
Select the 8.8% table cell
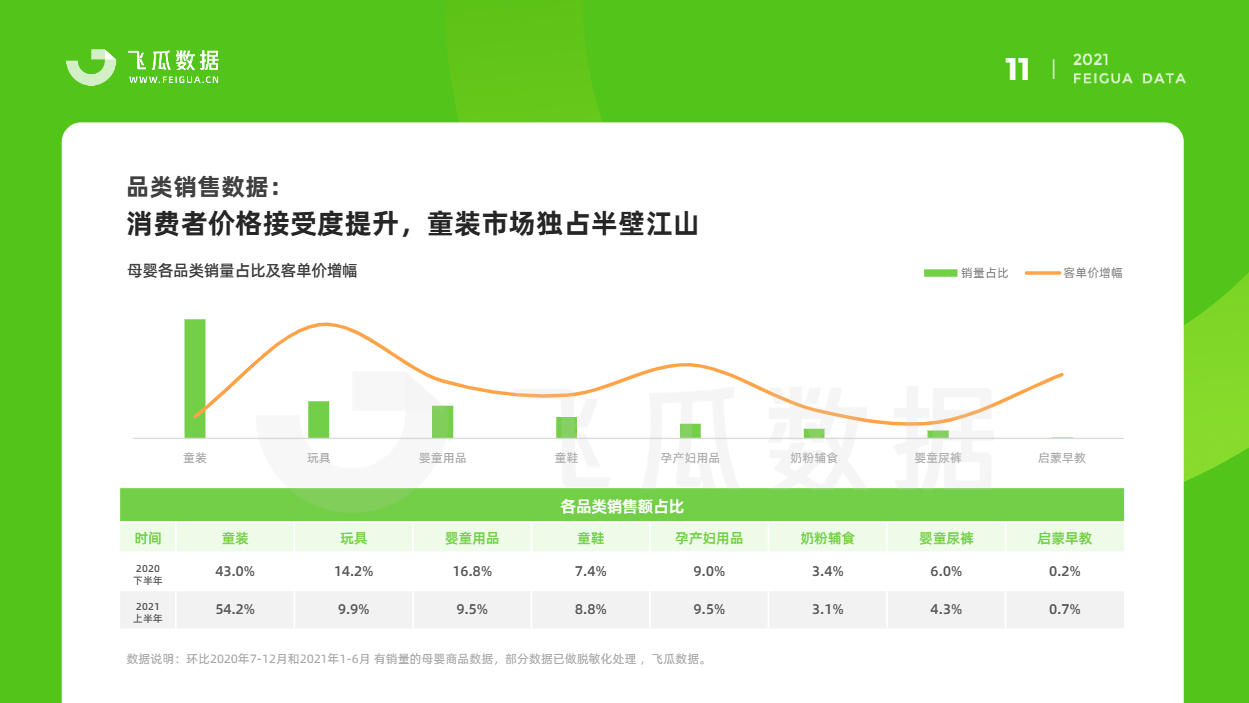coord(591,609)
